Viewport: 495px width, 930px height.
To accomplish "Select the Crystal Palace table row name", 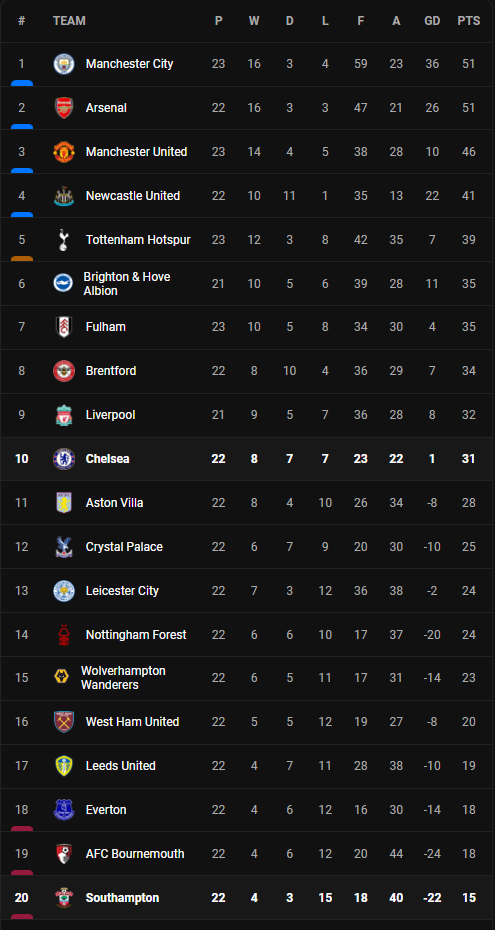I will tap(124, 547).
